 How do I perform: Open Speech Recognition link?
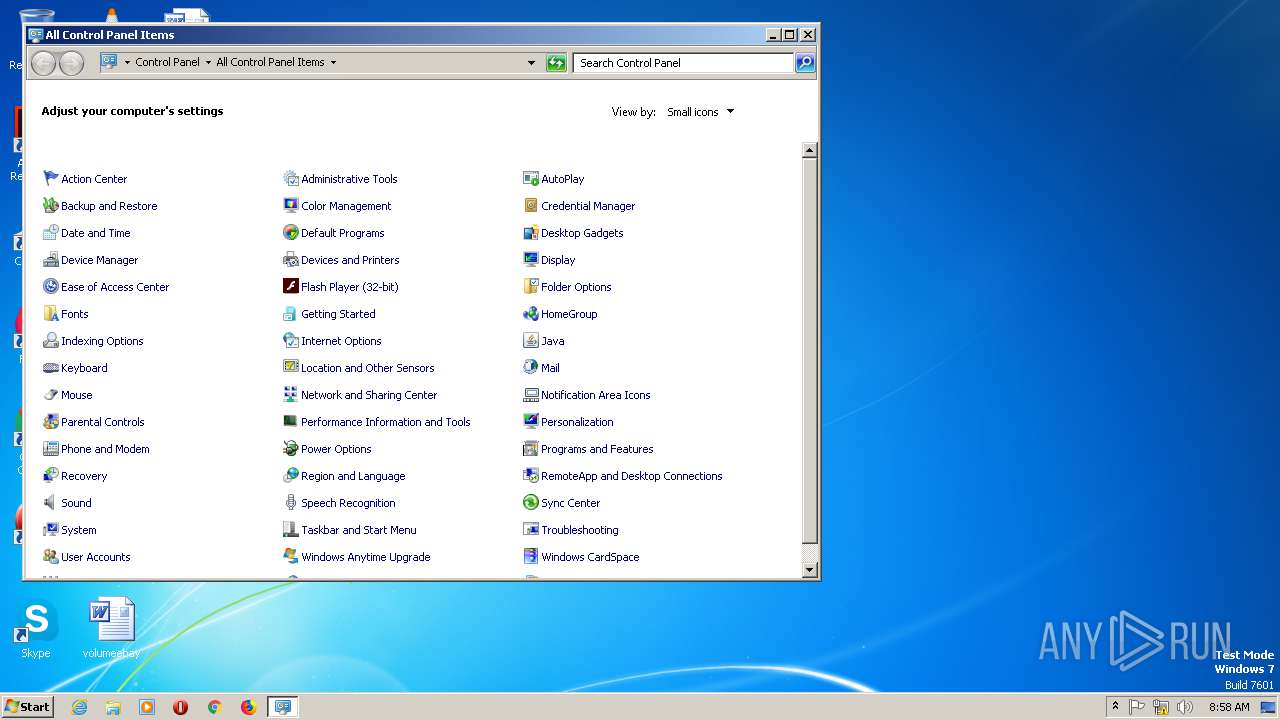coord(348,503)
